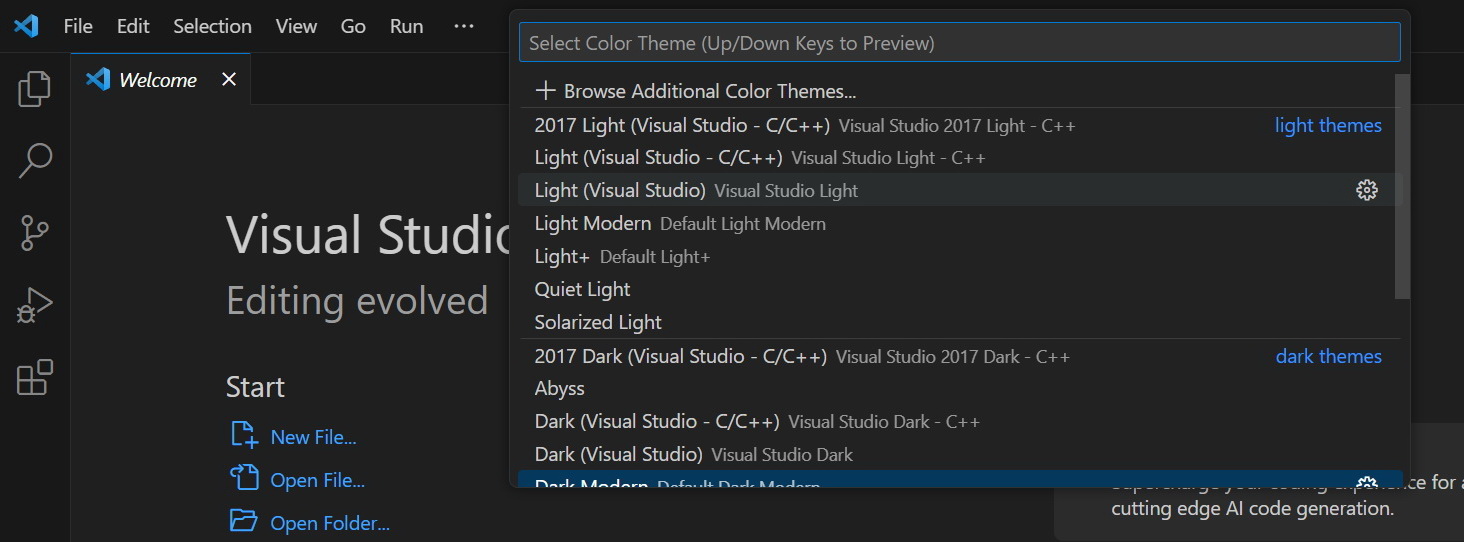Click the Open Folder... link
This screenshot has height=542, width=1464.
coord(330,523)
